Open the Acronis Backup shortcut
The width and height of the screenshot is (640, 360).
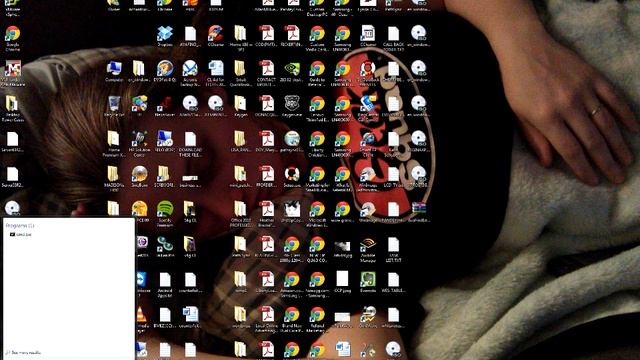point(190,73)
